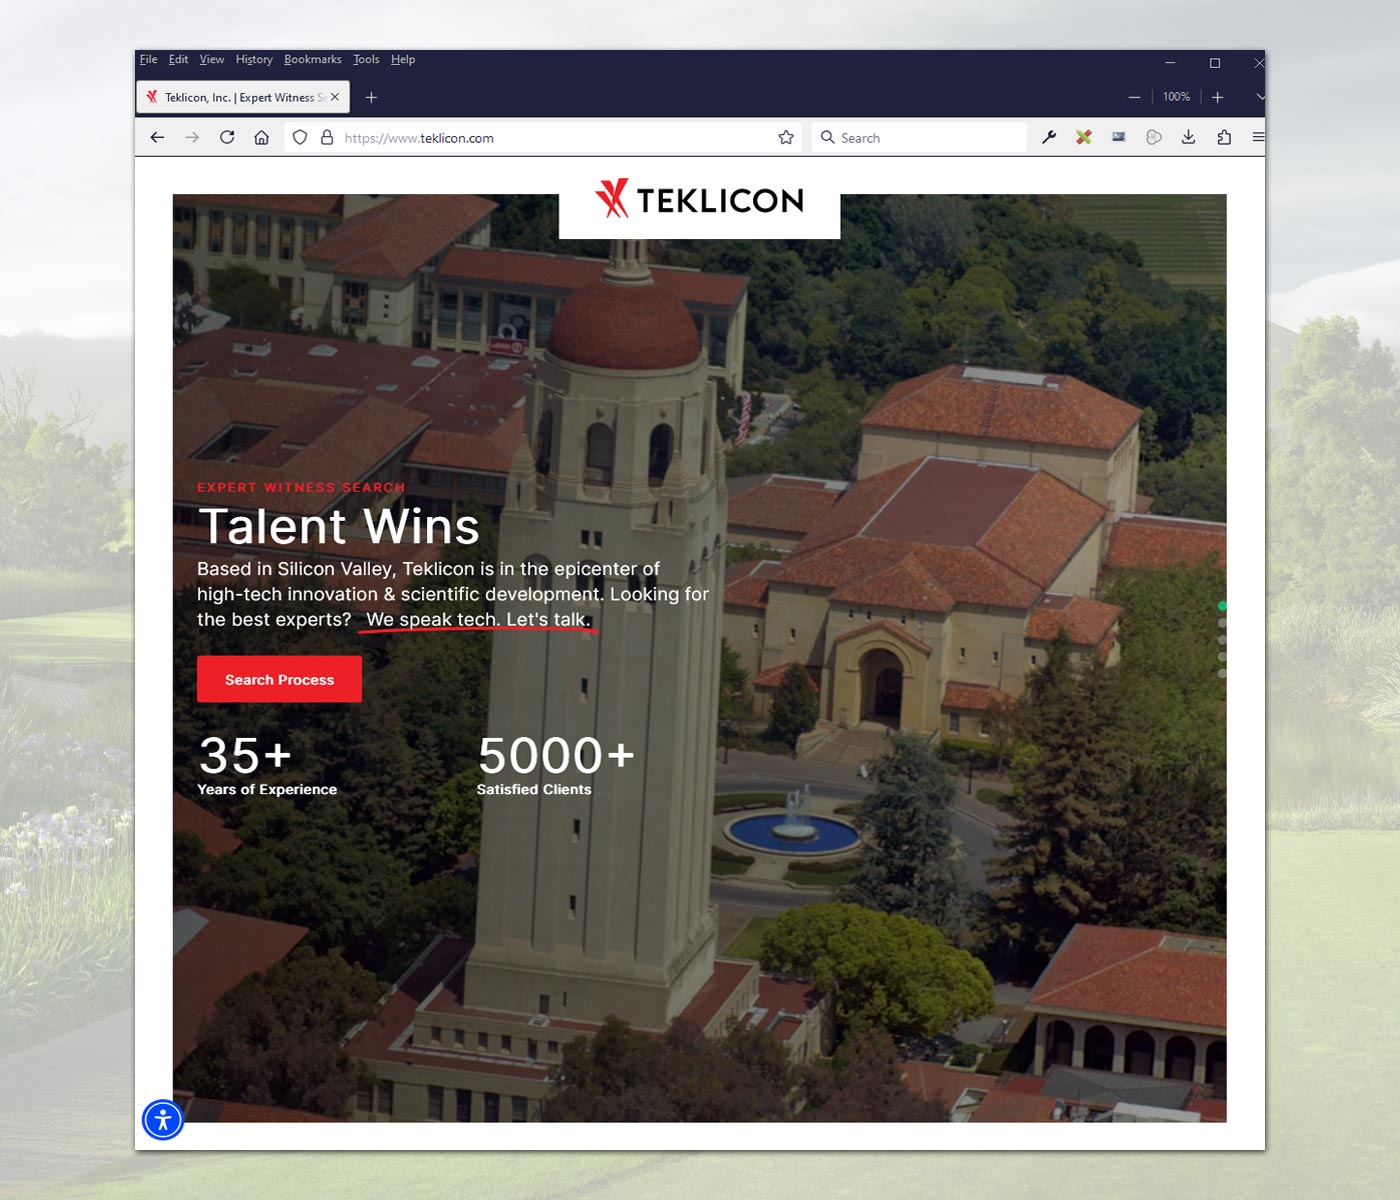Zoom out with the minus button
Image resolution: width=1400 pixels, height=1200 pixels.
(x=1134, y=97)
